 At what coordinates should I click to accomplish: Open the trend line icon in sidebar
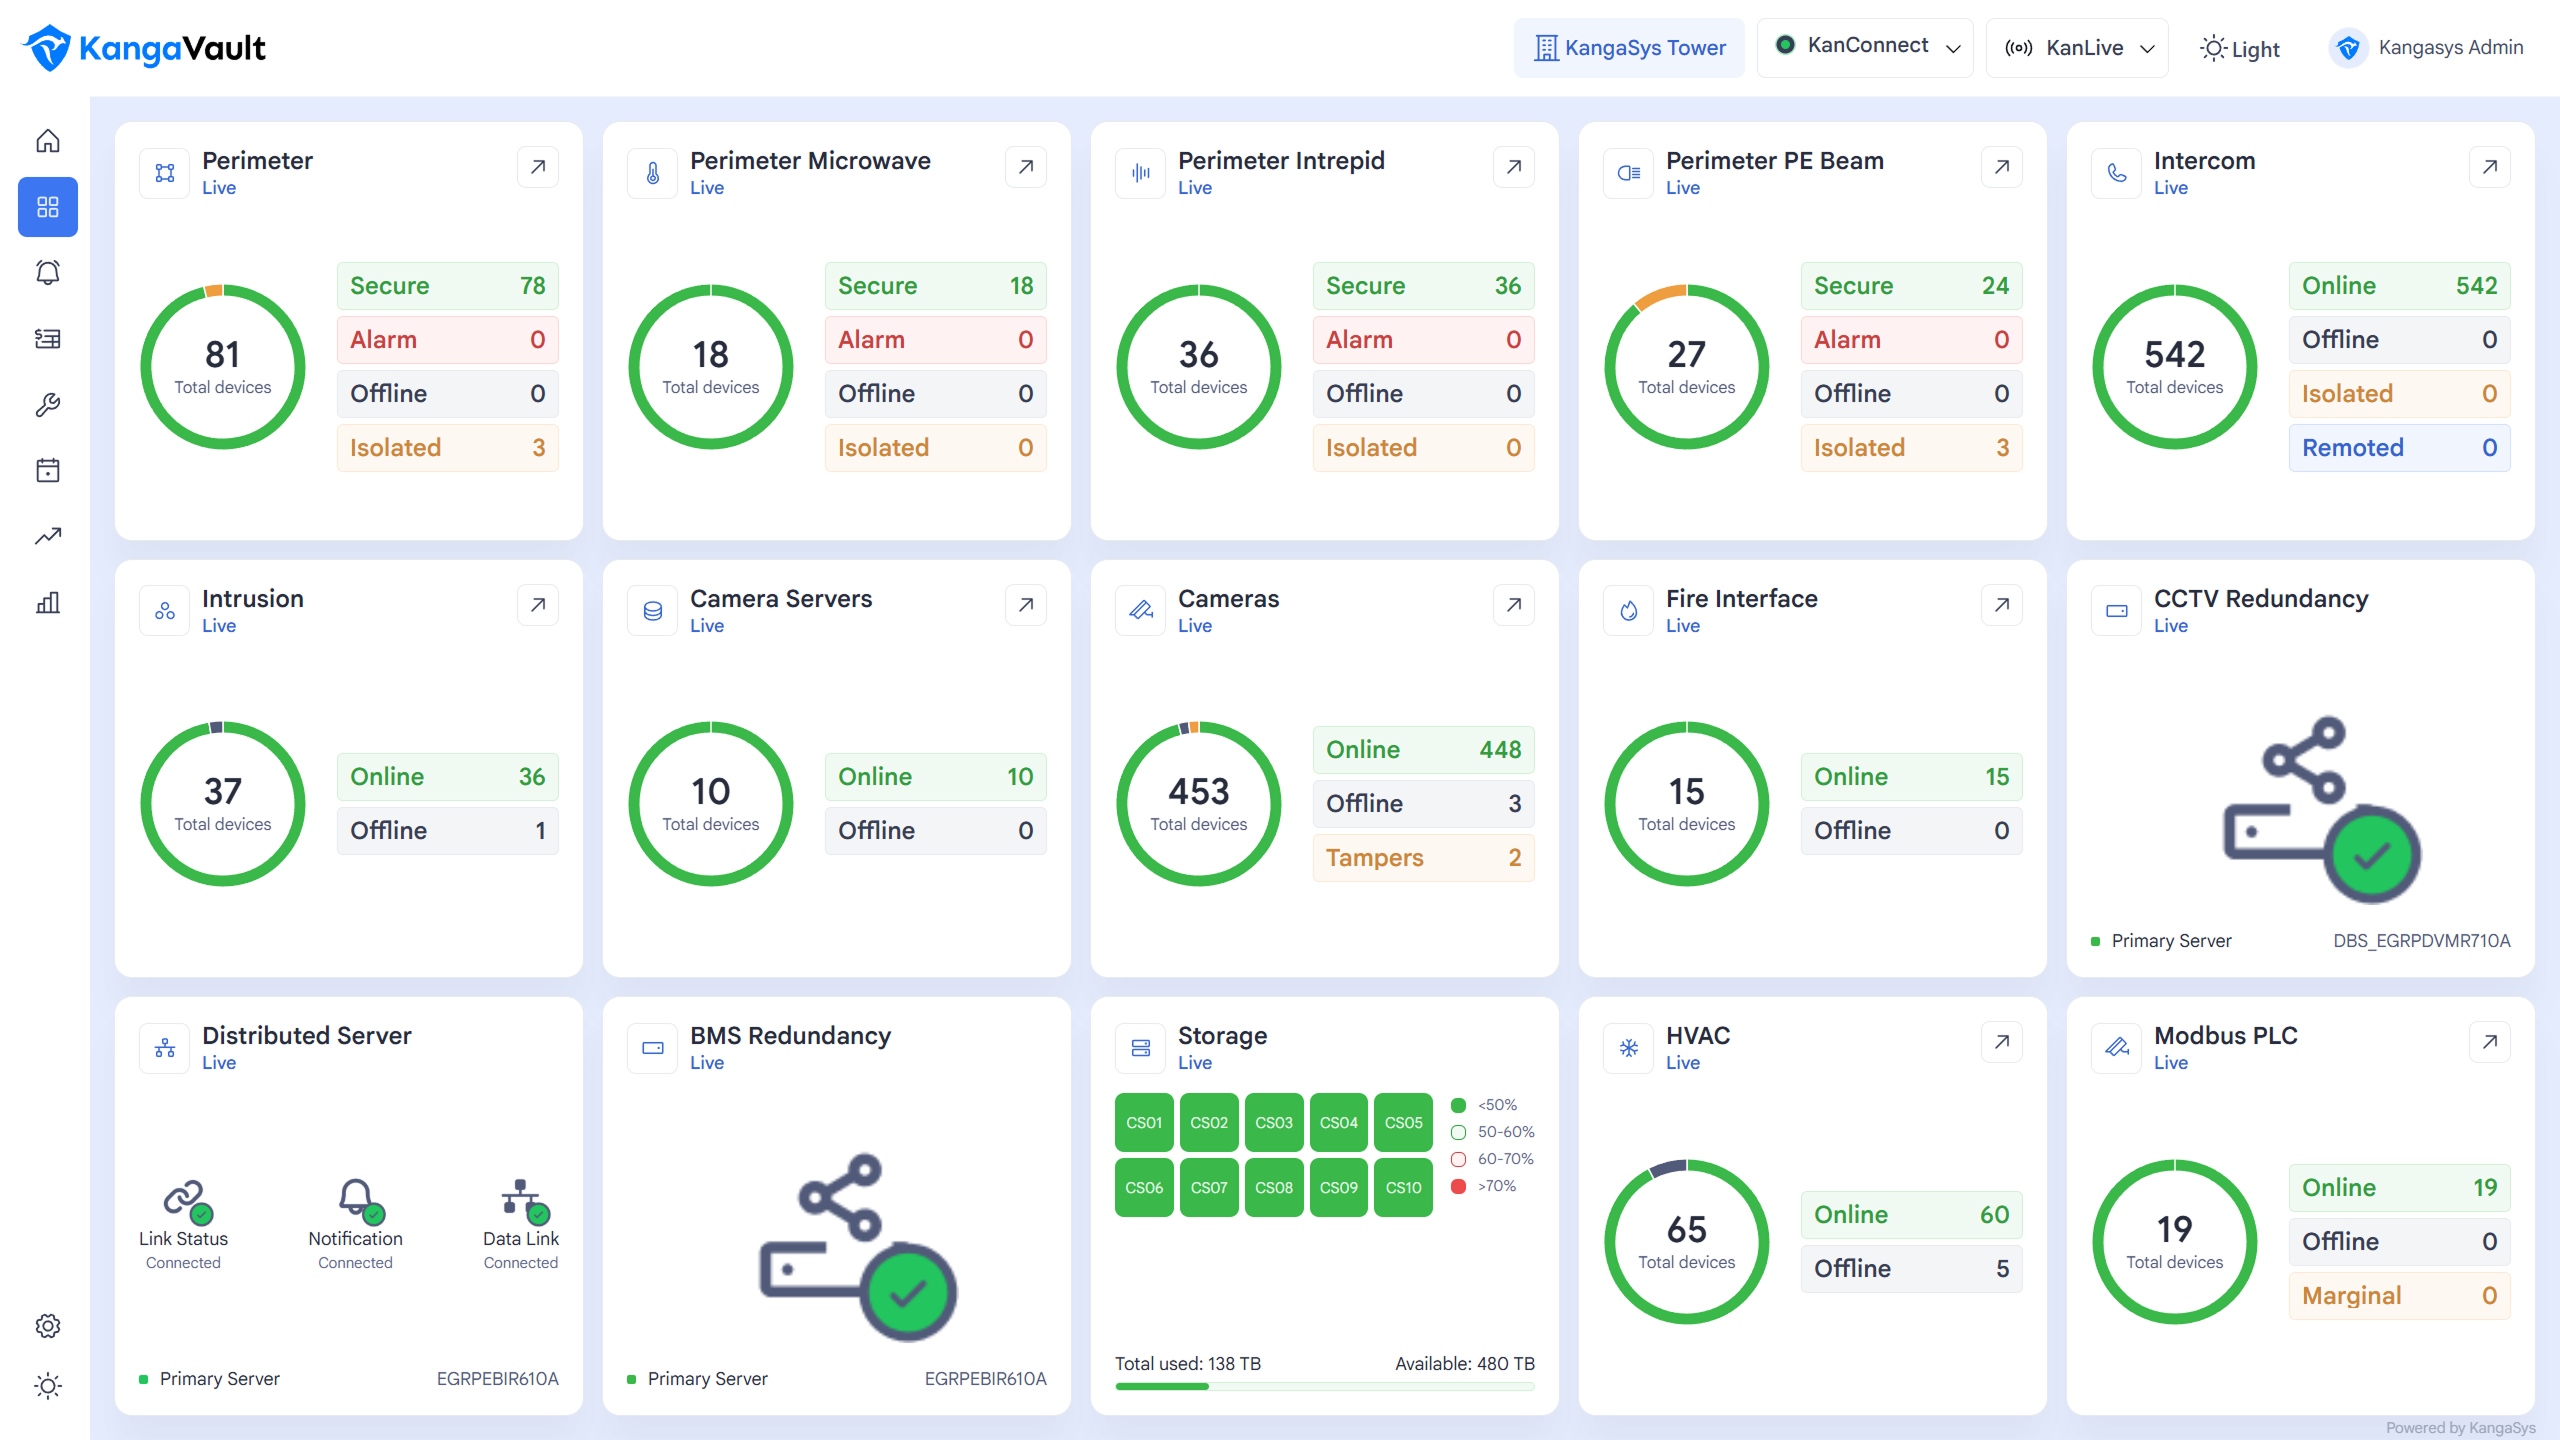click(48, 536)
